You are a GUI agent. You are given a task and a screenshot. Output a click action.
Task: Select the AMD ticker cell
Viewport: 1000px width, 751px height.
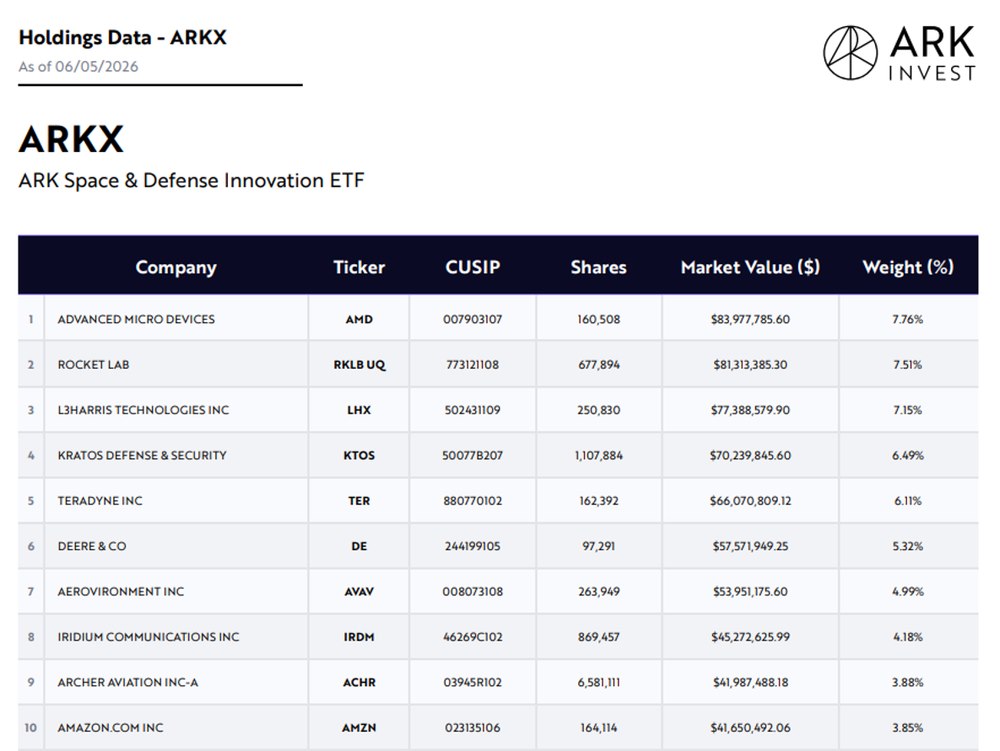[x=359, y=319]
